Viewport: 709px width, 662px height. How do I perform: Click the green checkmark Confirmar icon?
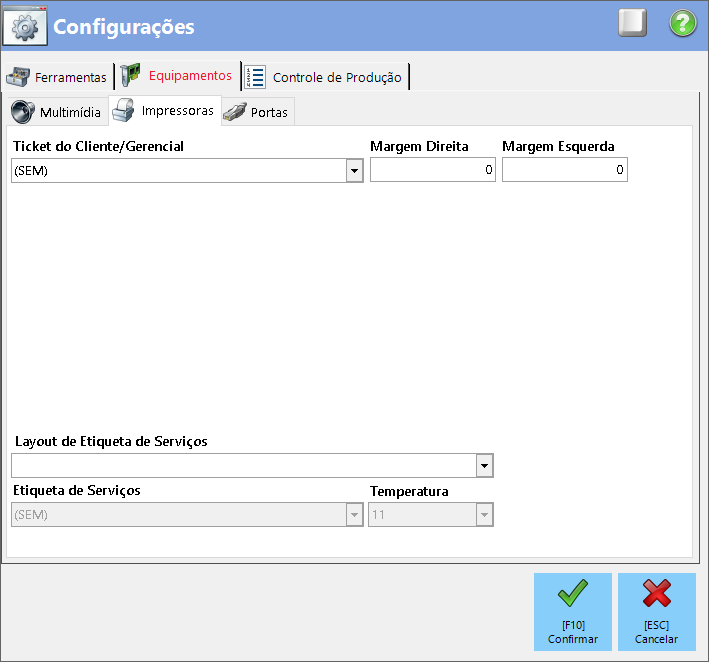[x=572, y=594]
